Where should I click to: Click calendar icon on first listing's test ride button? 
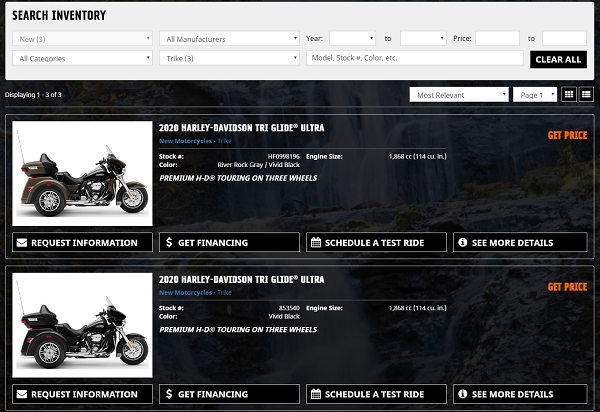click(x=315, y=242)
